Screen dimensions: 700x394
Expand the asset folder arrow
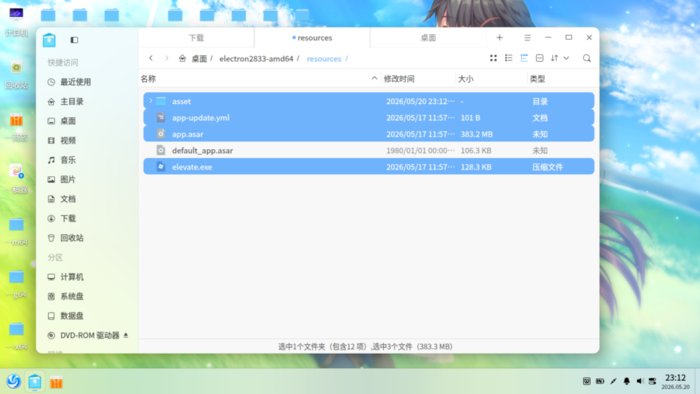150,101
